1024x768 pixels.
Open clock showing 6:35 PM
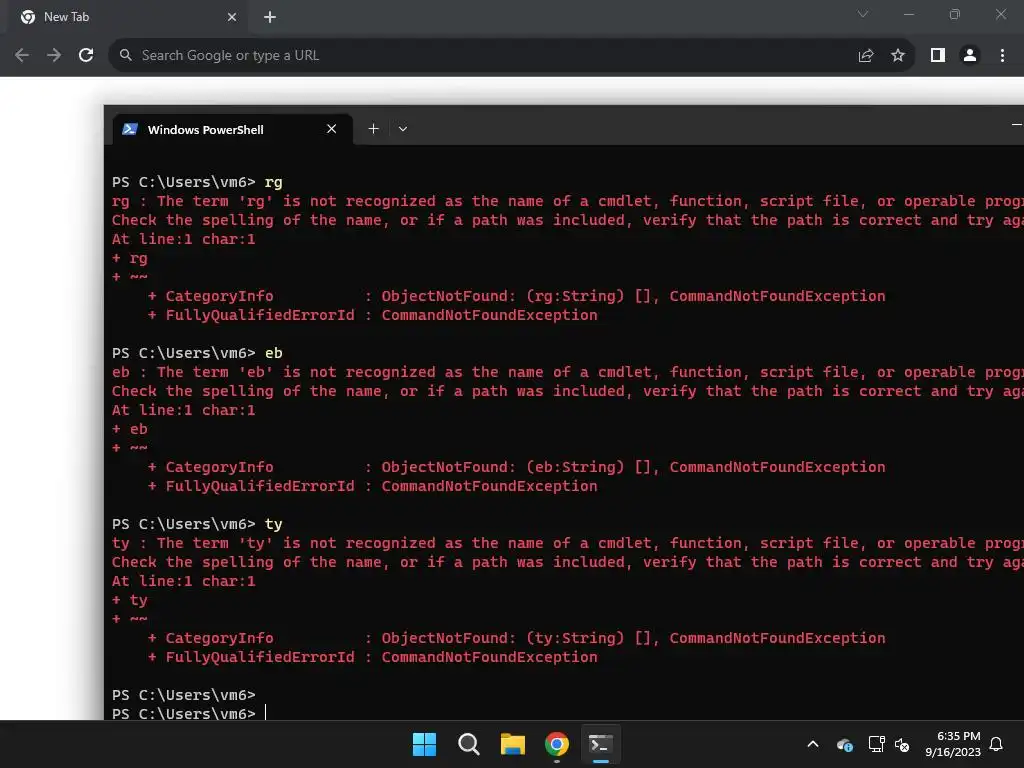[953, 744]
